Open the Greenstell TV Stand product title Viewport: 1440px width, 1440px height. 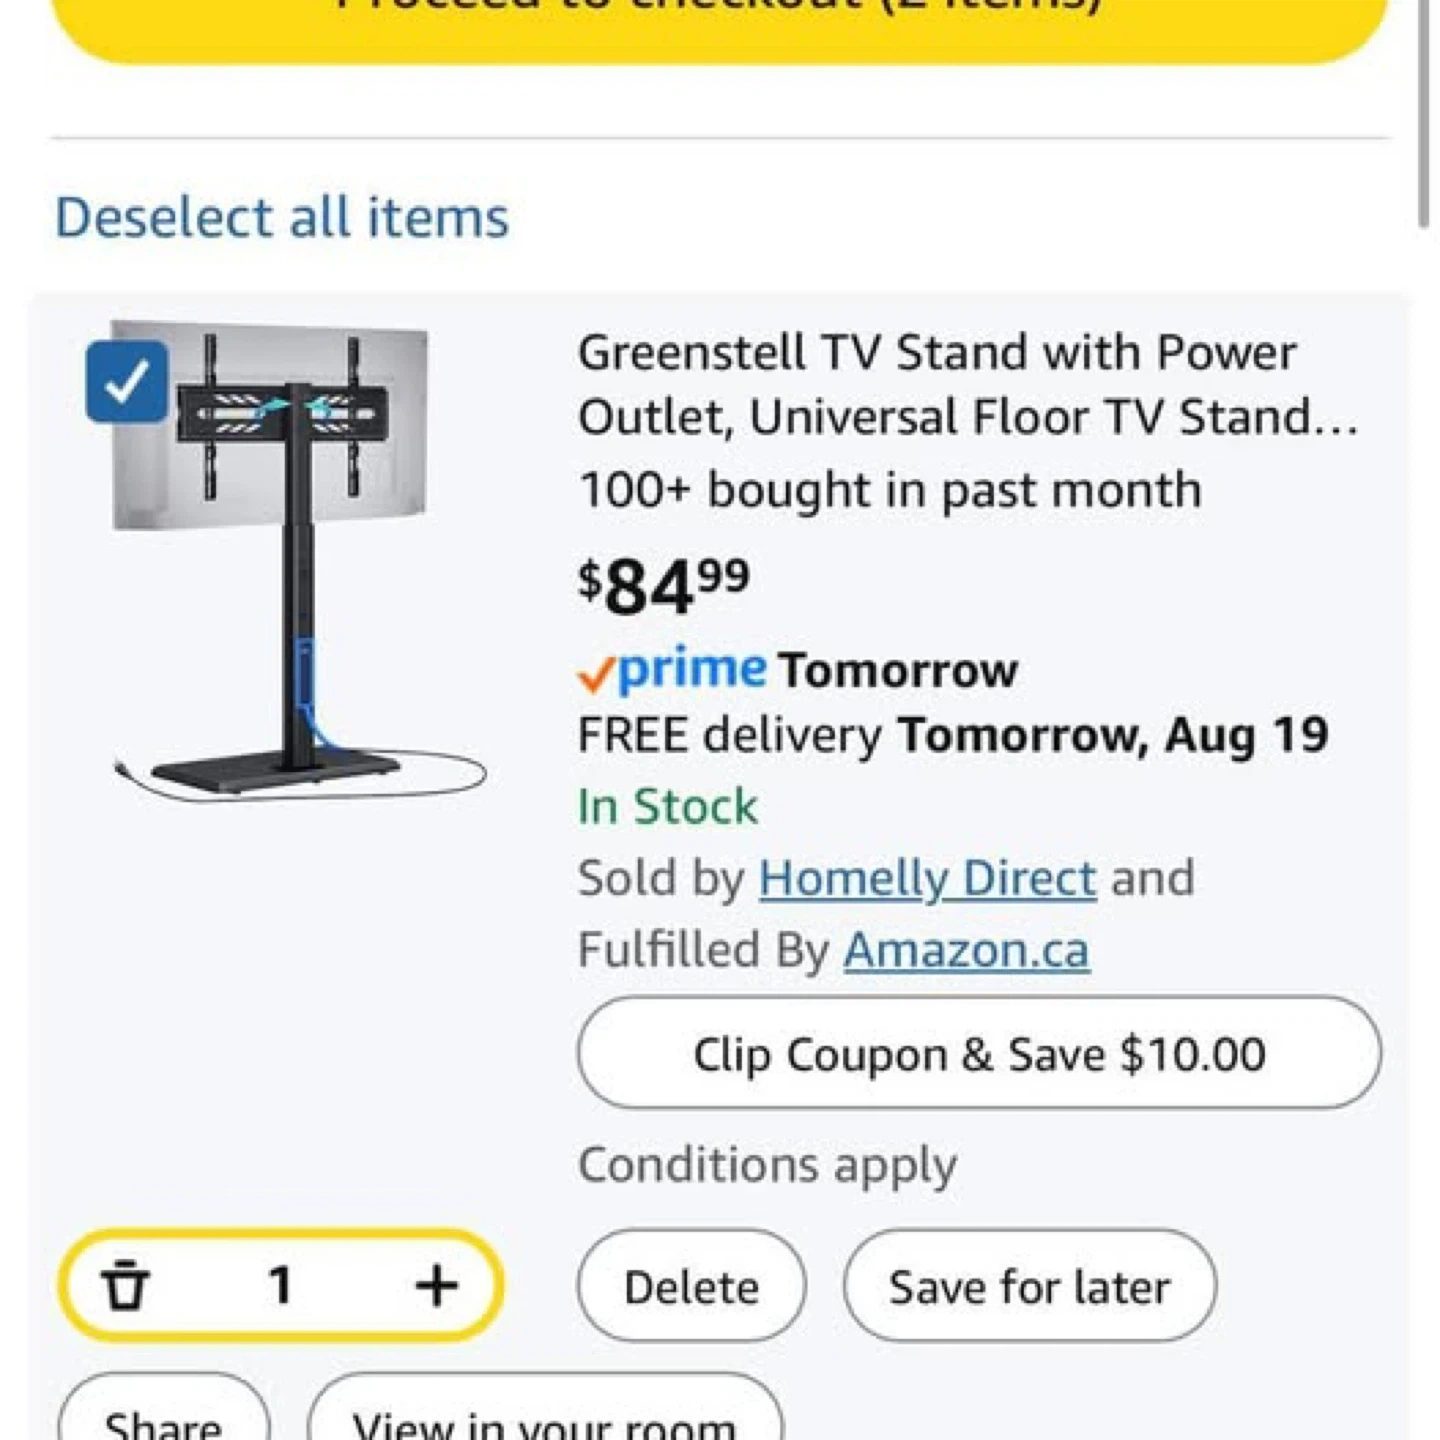tap(966, 385)
